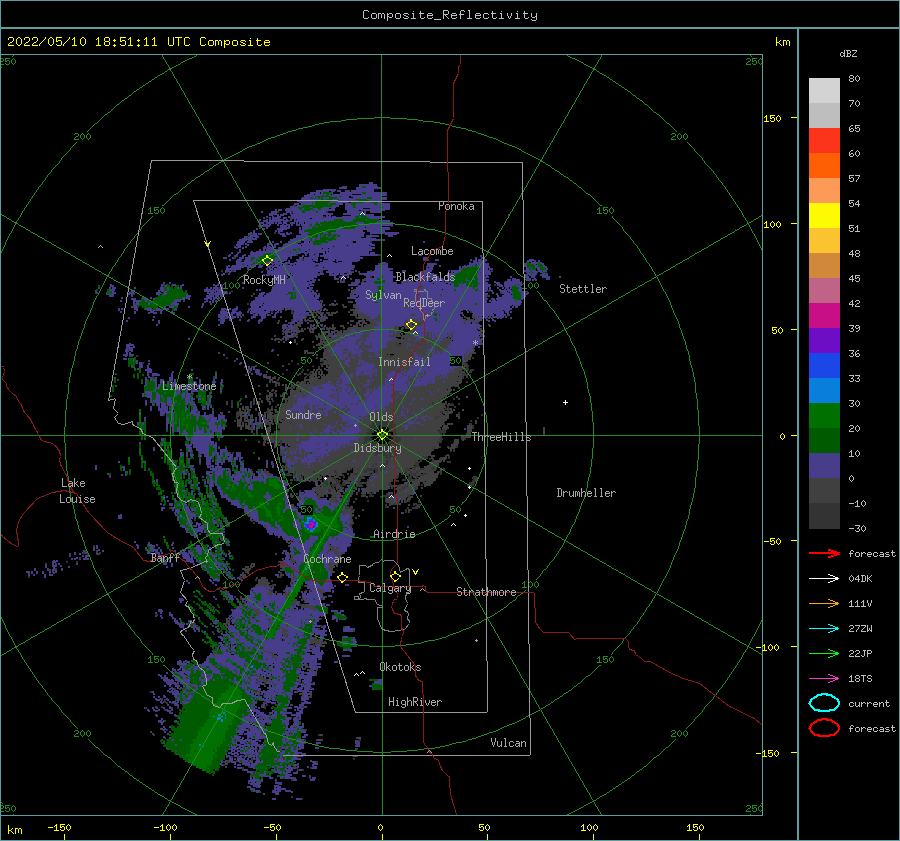Click the RockyMH label

pyautogui.click(x=264, y=280)
